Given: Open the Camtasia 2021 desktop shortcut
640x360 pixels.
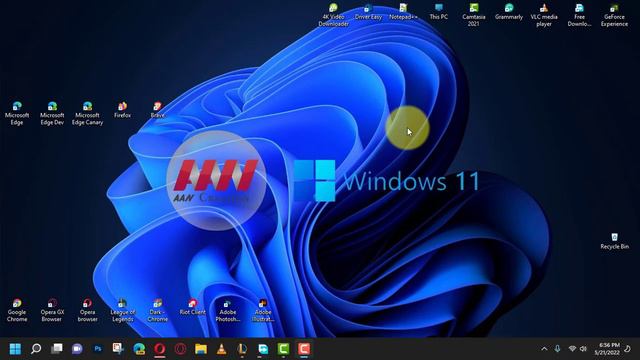Looking at the screenshot, I should [x=473, y=16].
